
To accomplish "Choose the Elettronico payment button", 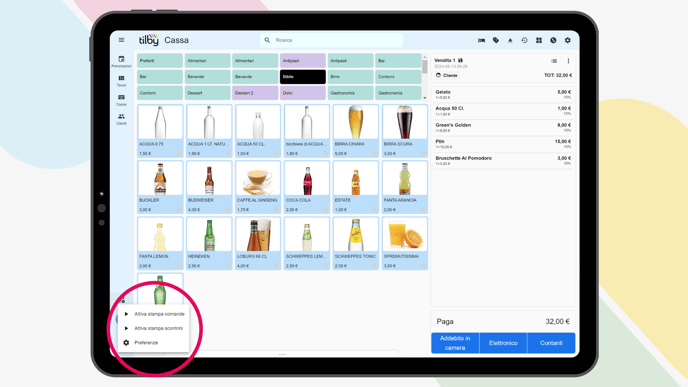I will [x=503, y=343].
